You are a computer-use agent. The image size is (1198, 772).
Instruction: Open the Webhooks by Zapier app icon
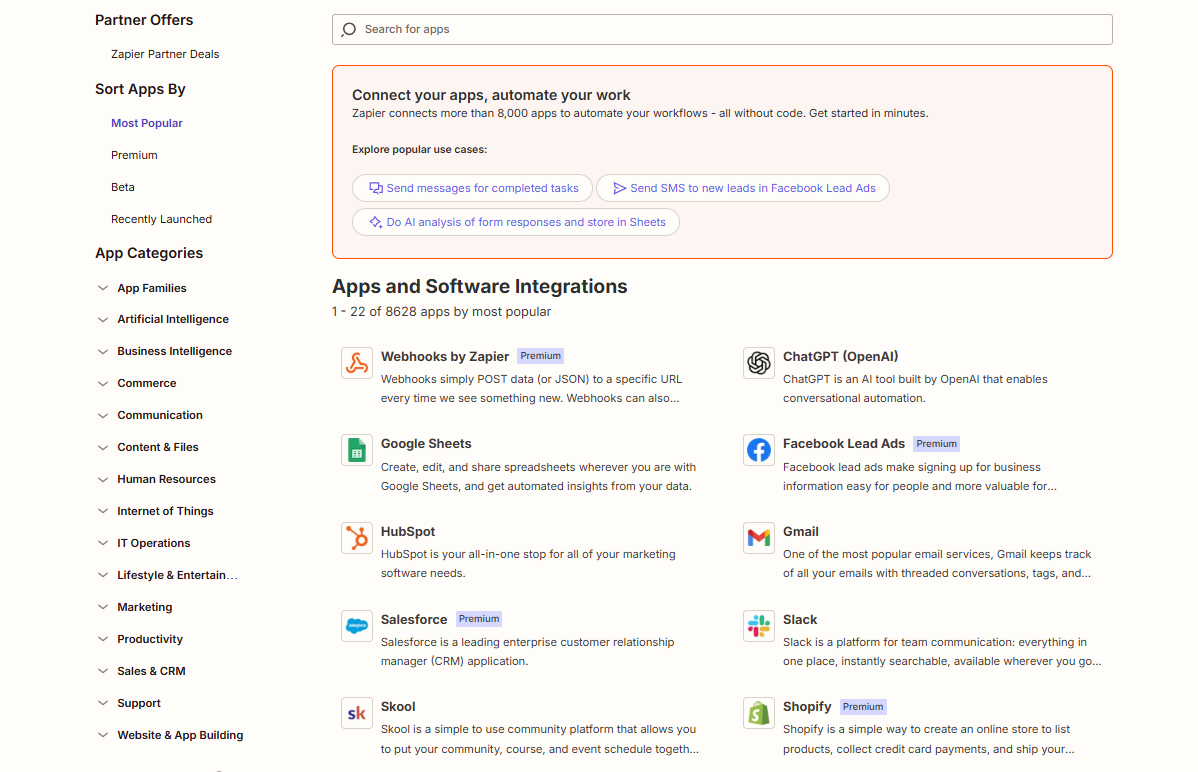click(x=357, y=363)
